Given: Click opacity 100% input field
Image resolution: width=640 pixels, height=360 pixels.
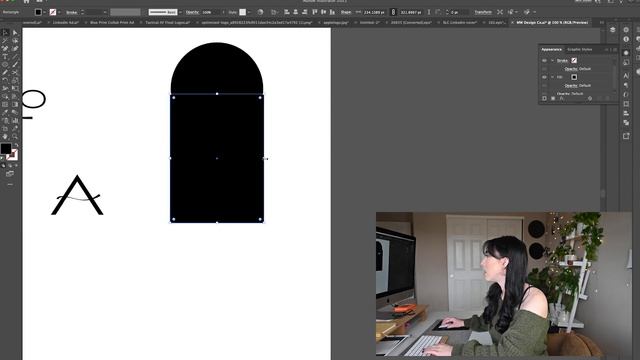Looking at the screenshot, I should point(210,12).
